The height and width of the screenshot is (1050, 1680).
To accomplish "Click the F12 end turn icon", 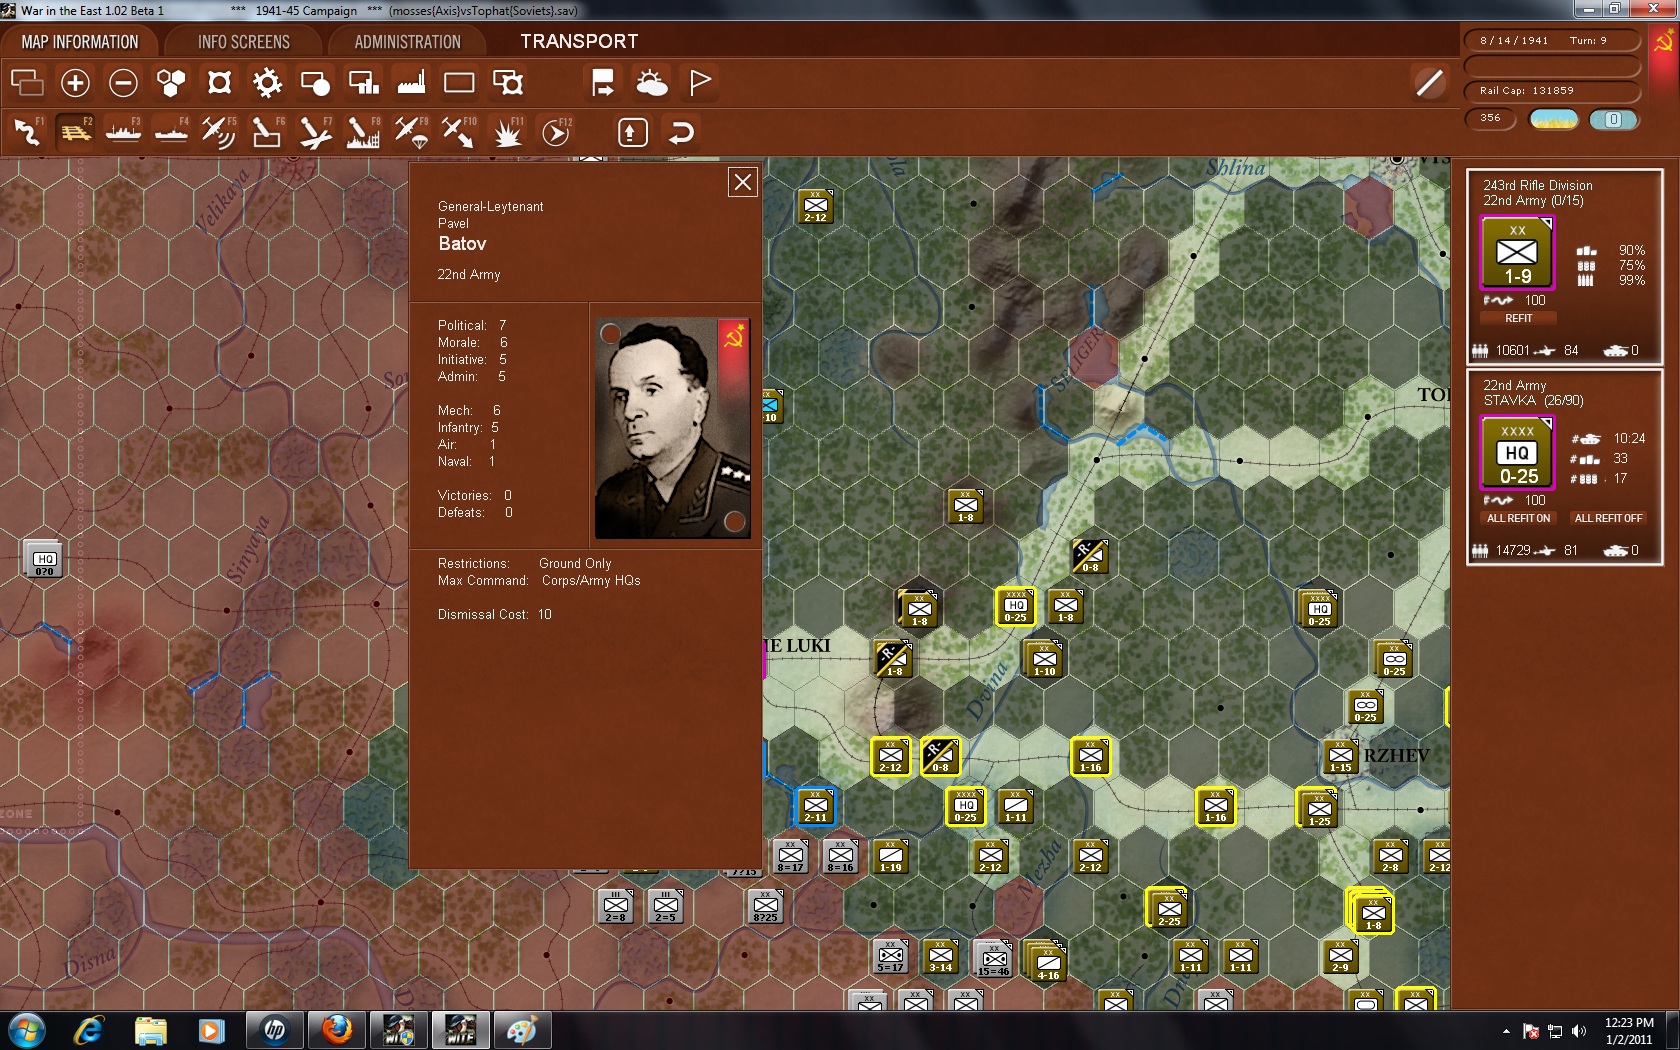I will (556, 132).
